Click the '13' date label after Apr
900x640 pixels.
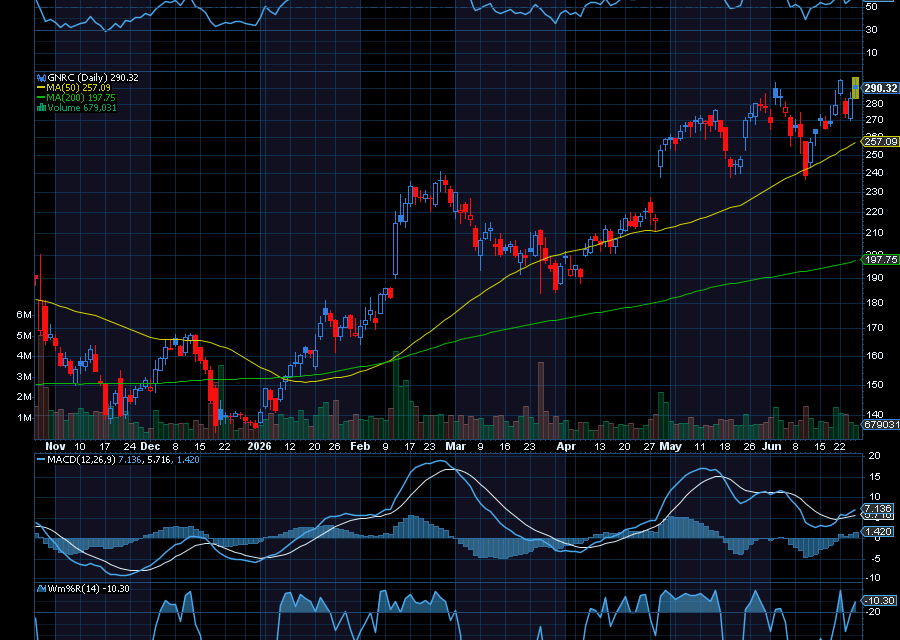[x=600, y=447]
